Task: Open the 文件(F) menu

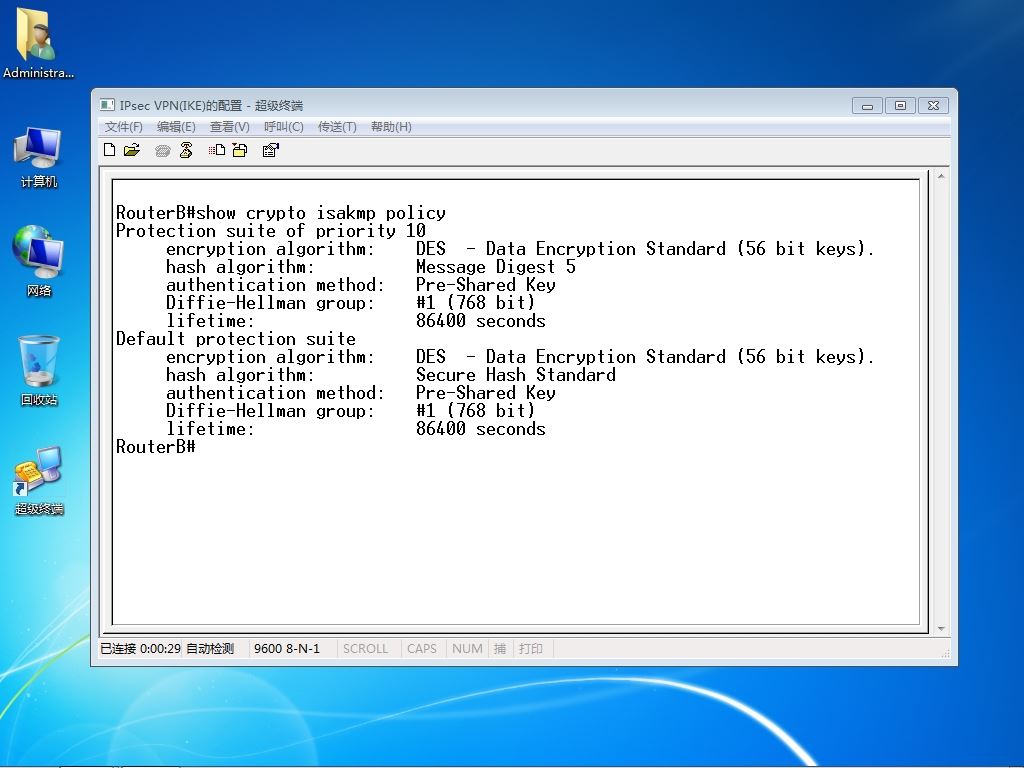Action: [x=123, y=127]
